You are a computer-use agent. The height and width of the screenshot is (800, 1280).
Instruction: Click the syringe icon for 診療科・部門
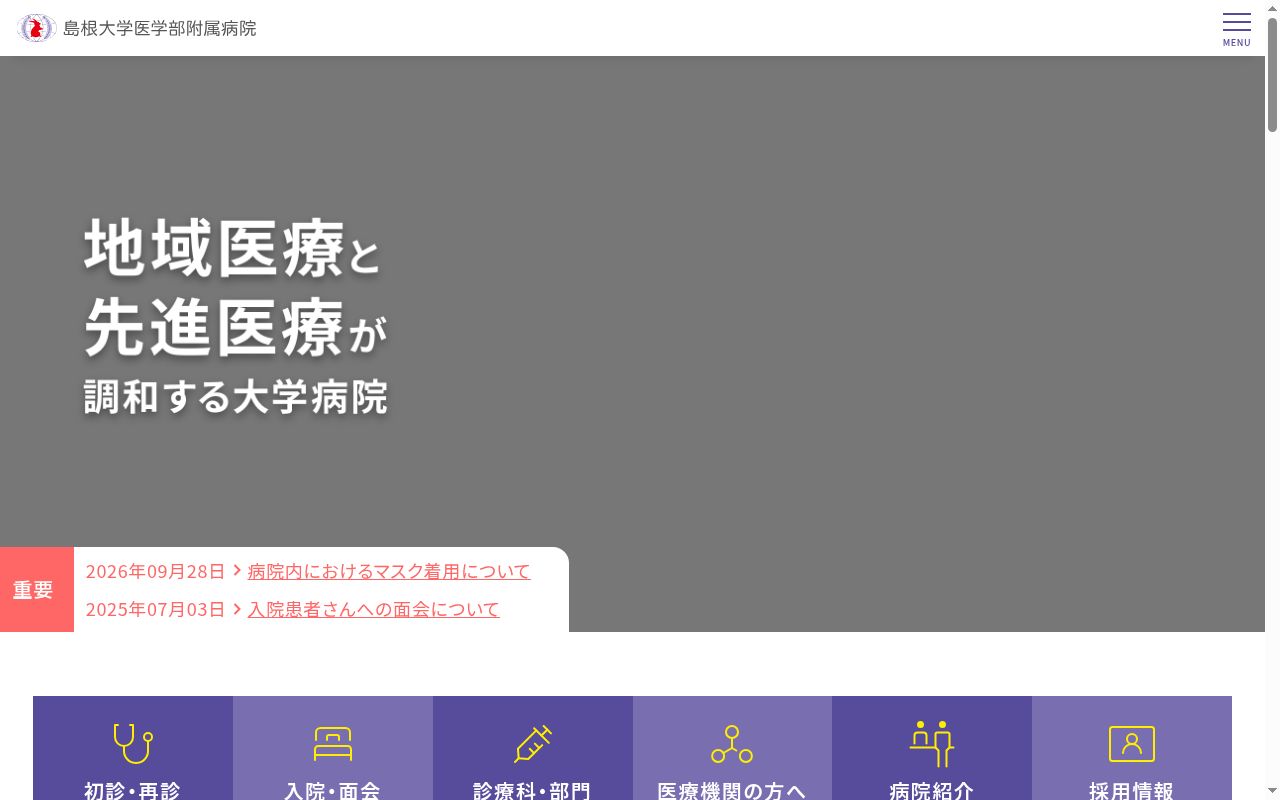pyautogui.click(x=533, y=744)
